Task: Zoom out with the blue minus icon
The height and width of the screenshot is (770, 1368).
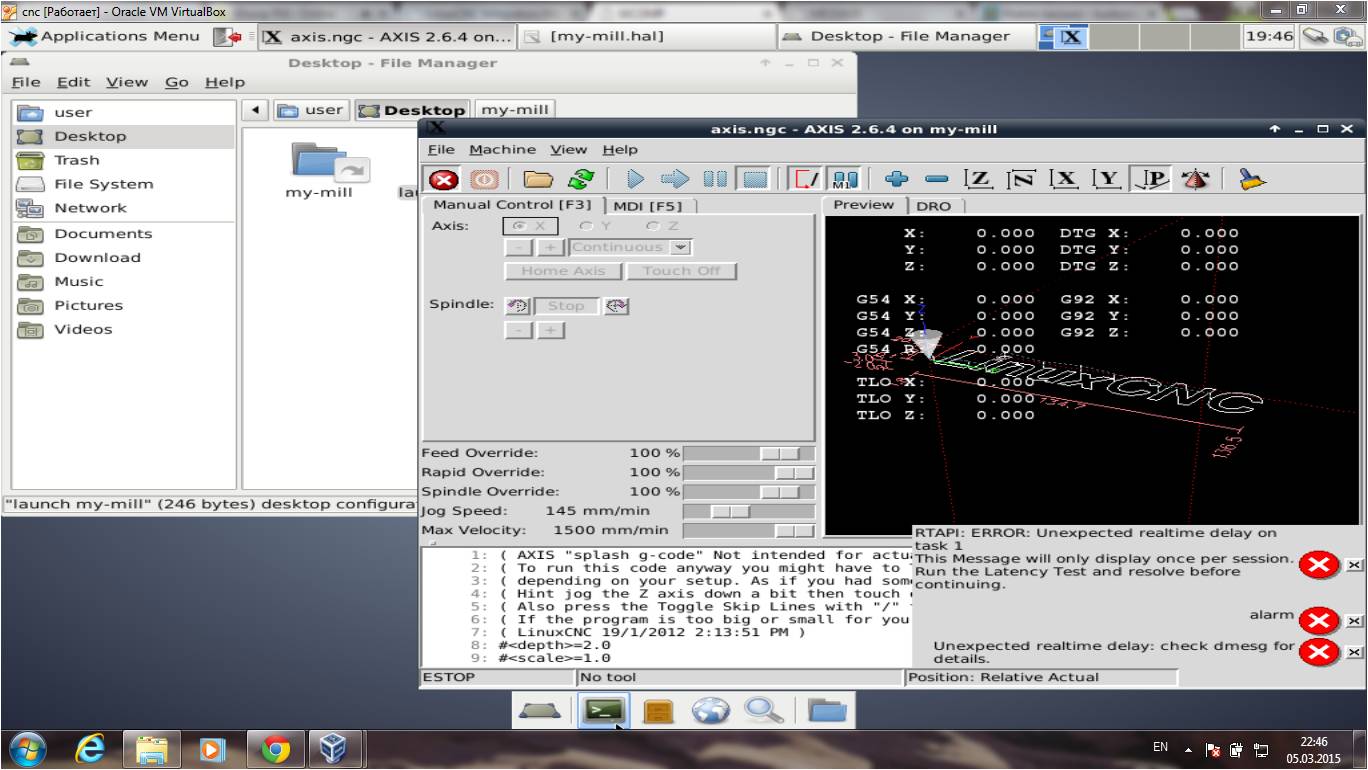Action: click(937, 180)
